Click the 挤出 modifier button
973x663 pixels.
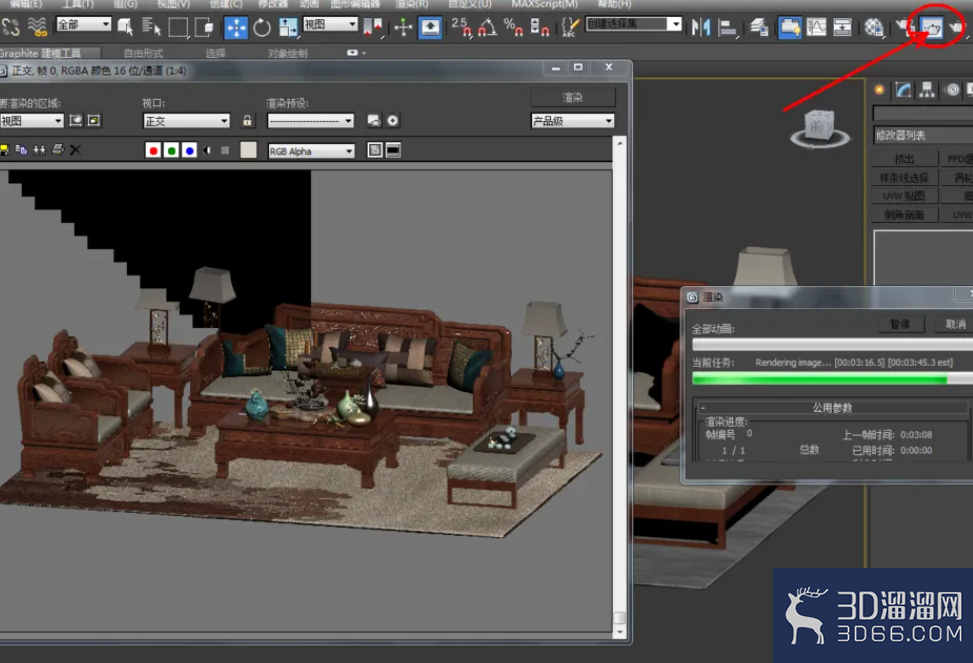coord(904,159)
